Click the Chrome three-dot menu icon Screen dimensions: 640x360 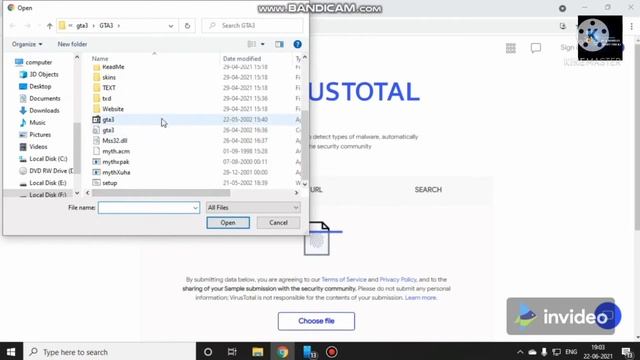click(631, 26)
